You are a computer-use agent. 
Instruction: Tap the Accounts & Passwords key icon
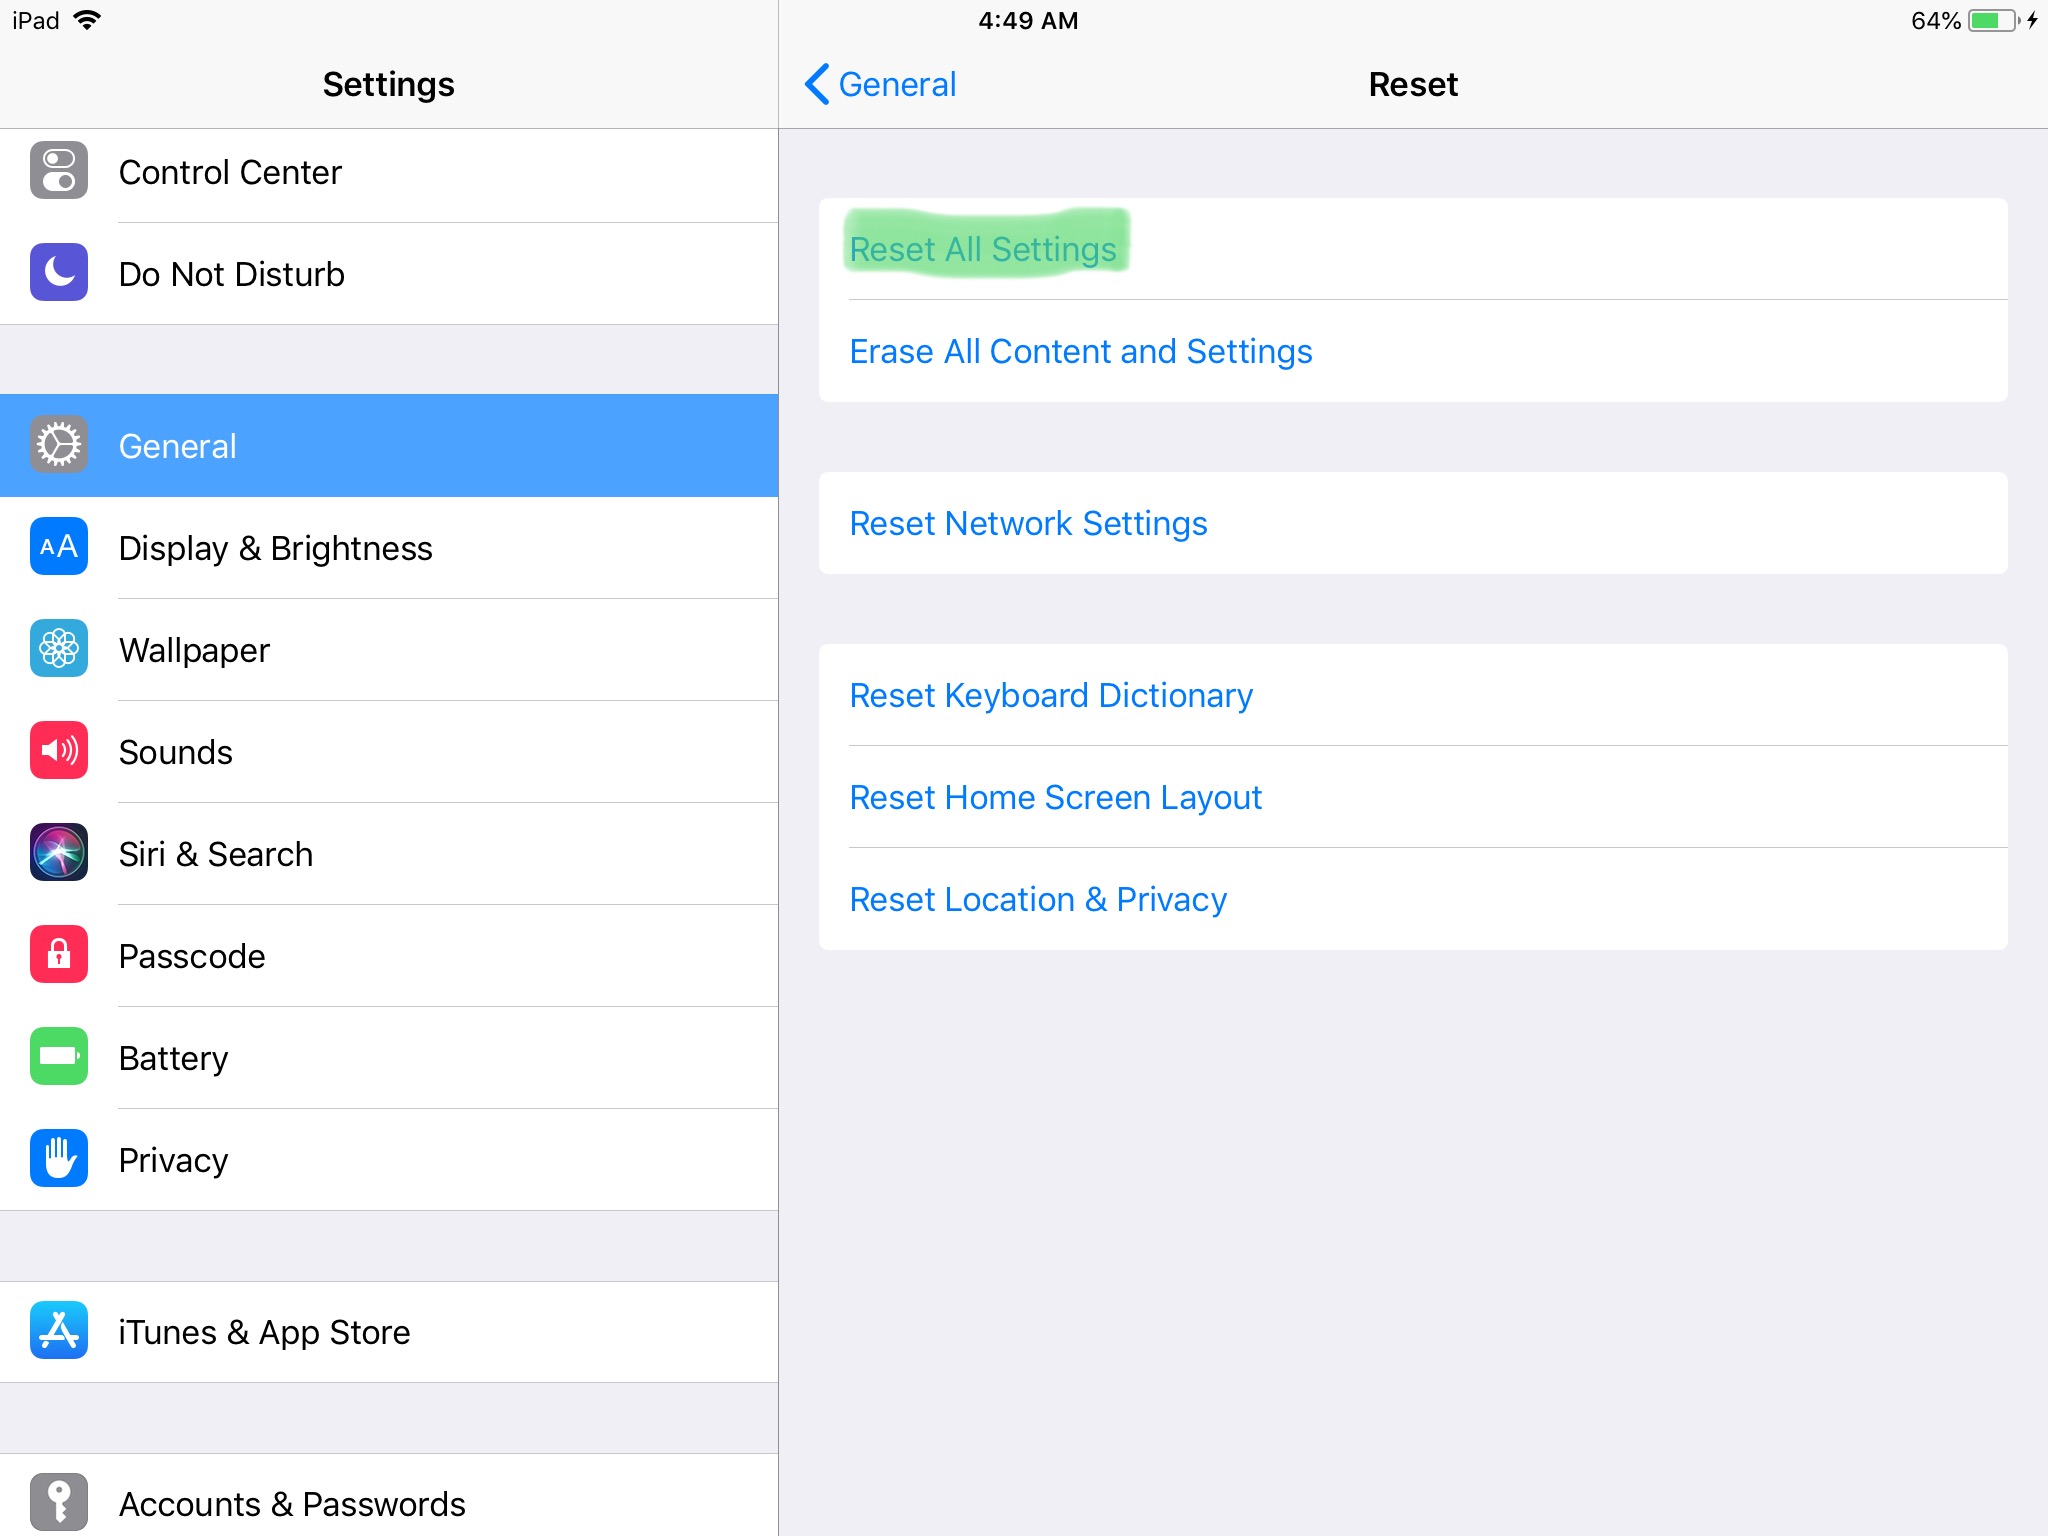(x=59, y=1502)
